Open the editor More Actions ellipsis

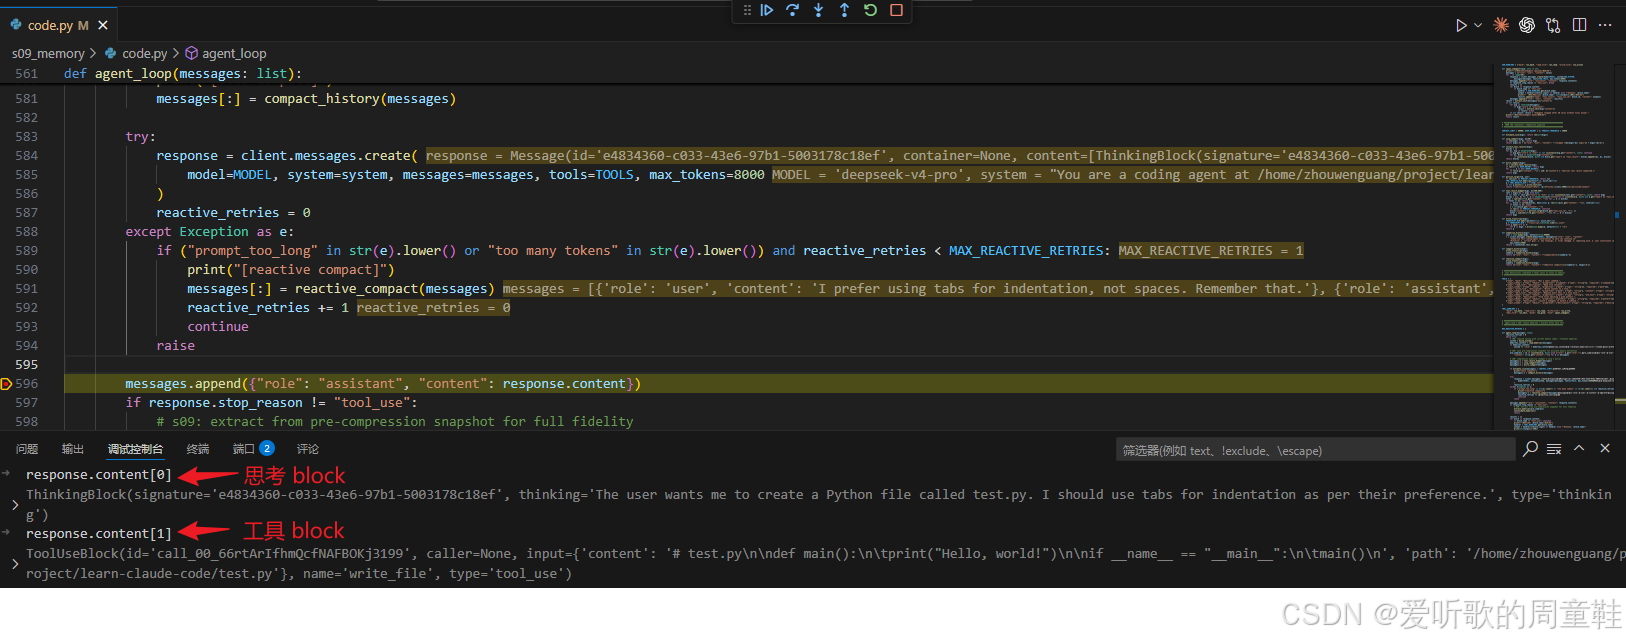point(1605,25)
